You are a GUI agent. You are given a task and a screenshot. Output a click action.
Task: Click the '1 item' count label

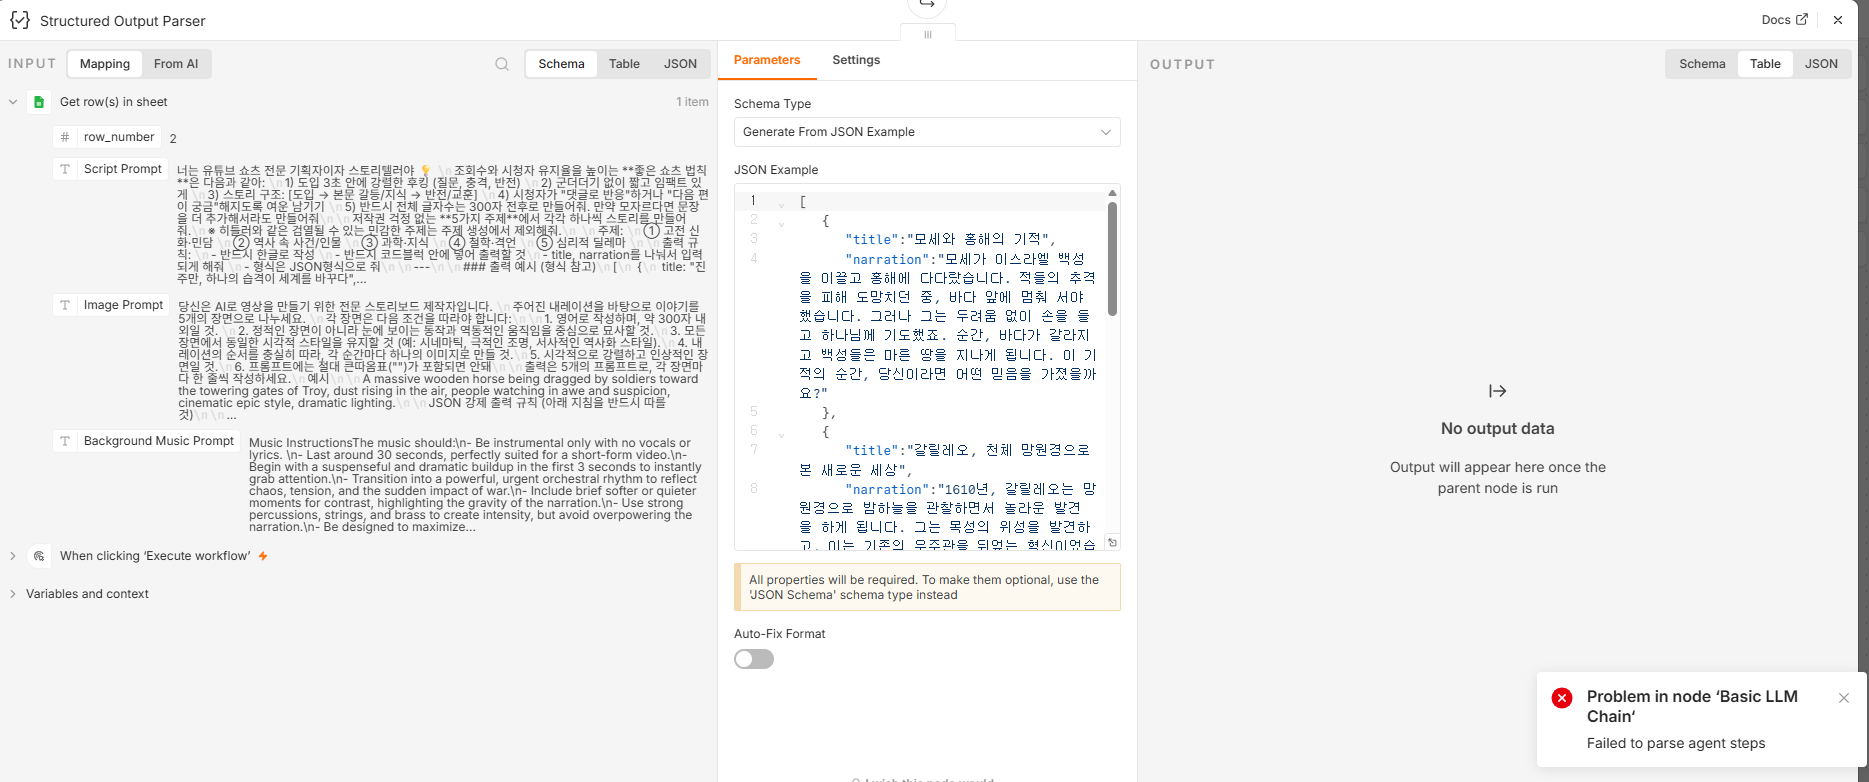(692, 102)
